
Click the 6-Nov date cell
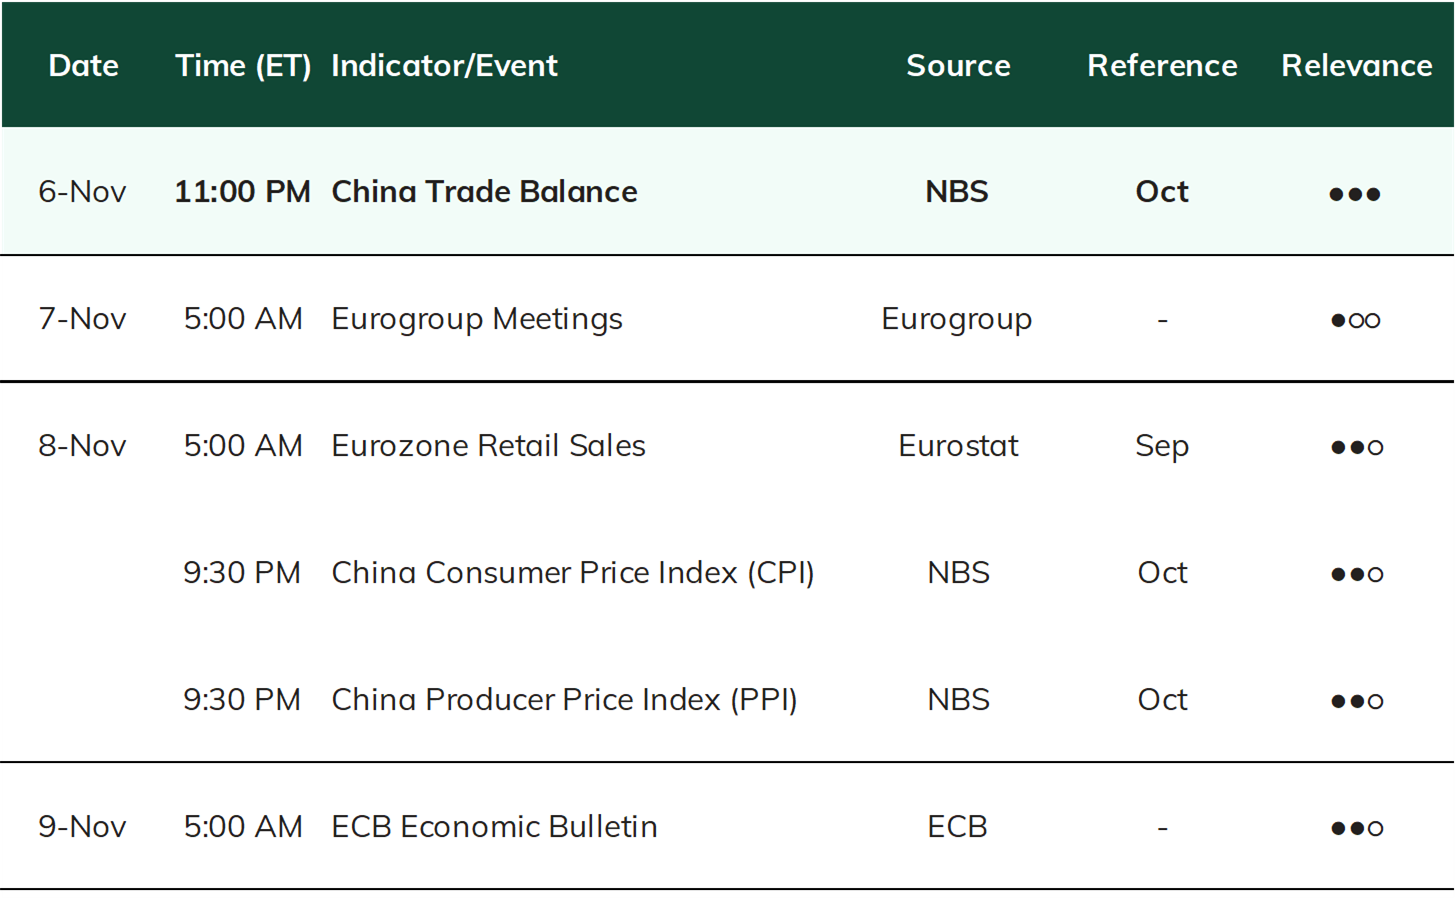click(82, 191)
